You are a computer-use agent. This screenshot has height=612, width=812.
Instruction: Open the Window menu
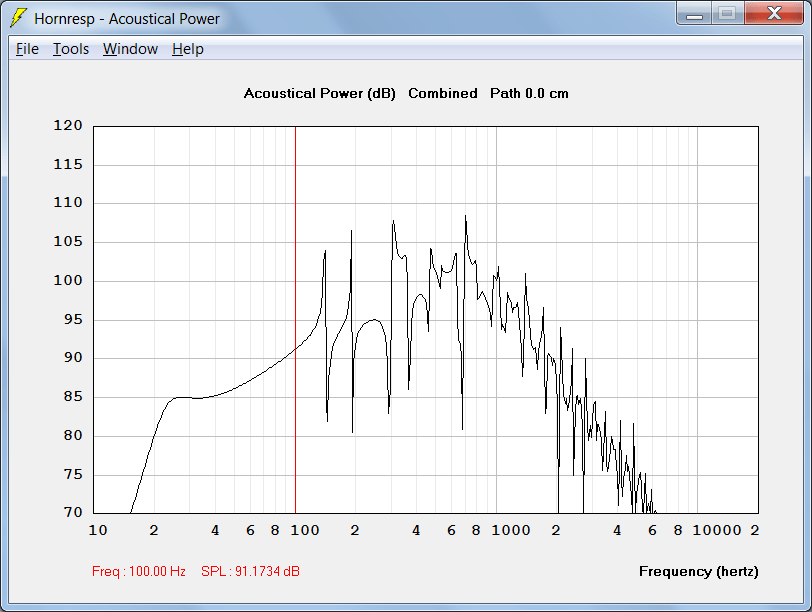pos(130,49)
